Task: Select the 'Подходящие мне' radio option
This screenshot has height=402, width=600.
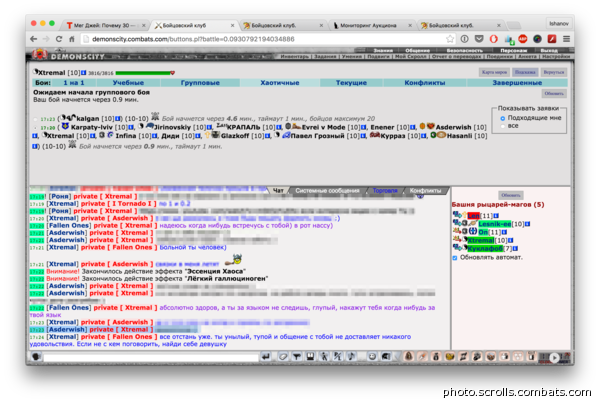Action: coord(502,119)
